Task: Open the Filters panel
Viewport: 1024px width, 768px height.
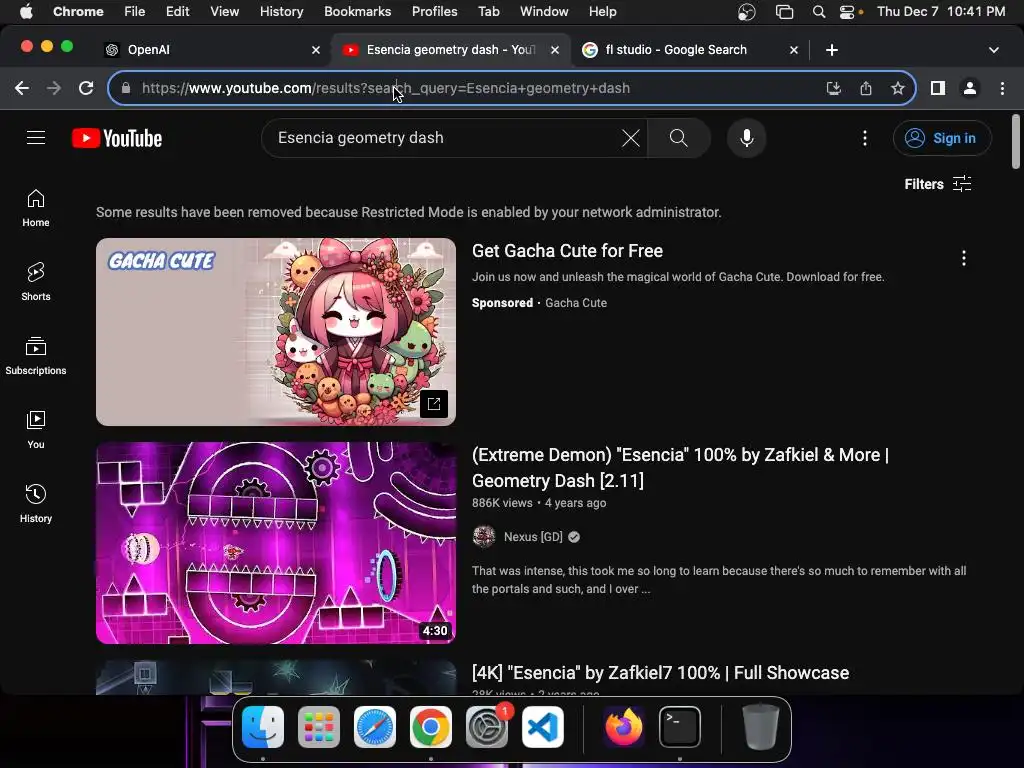Action: pyautogui.click(x=938, y=184)
